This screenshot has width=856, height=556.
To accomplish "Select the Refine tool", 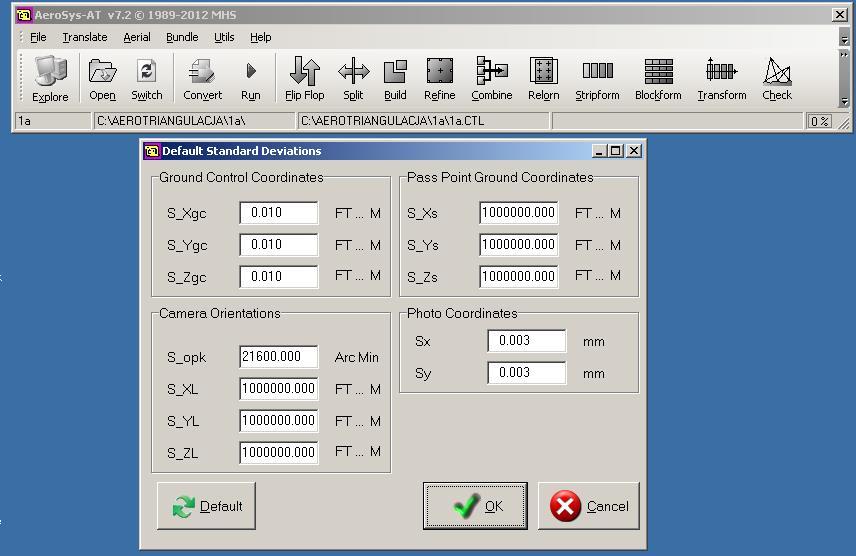I will [x=439, y=79].
